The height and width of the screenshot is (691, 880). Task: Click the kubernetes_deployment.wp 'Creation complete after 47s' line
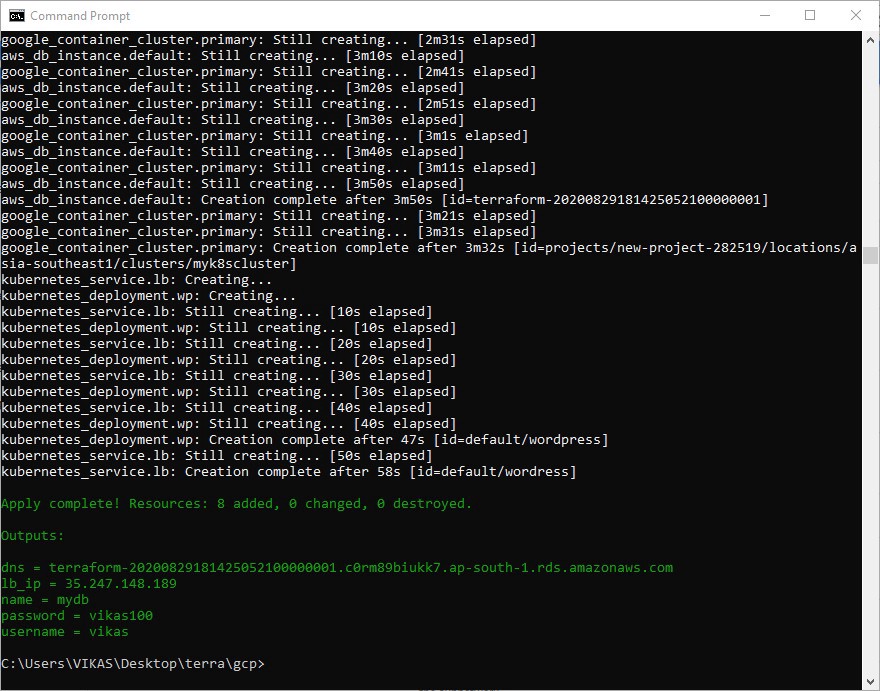(x=305, y=440)
